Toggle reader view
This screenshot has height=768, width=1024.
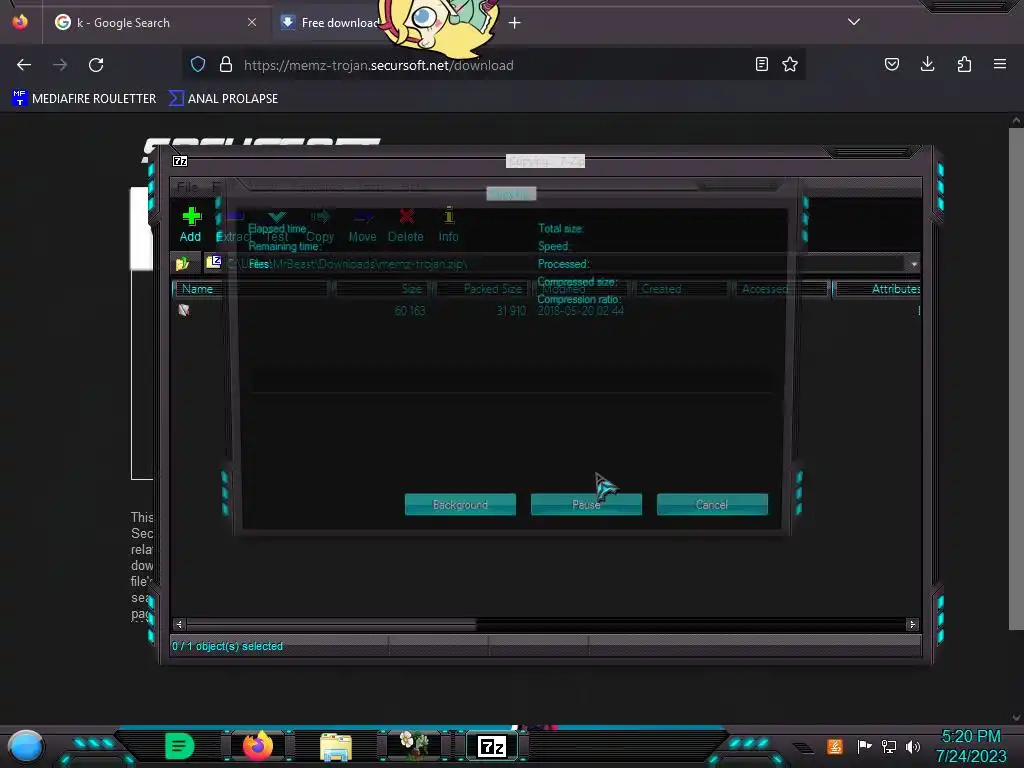click(x=761, y=64)
